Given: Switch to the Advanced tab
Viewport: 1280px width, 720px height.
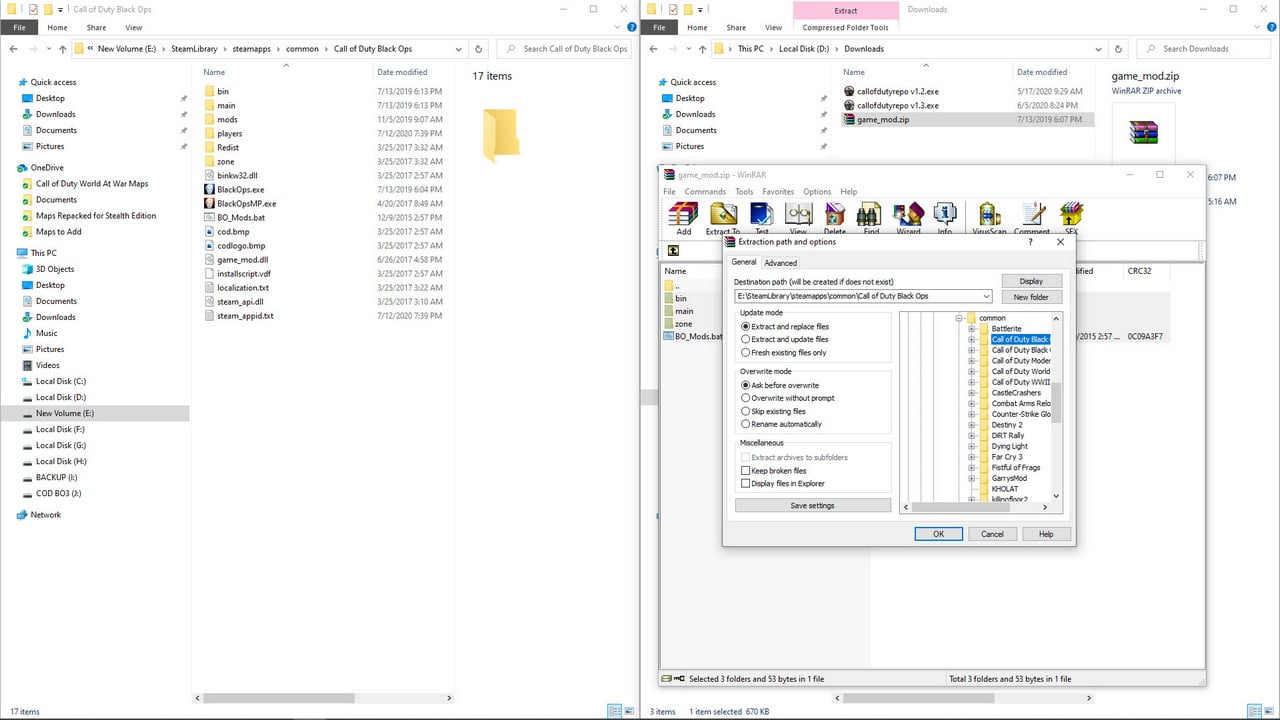Looking at the screenshot, I should pos(781,263).
